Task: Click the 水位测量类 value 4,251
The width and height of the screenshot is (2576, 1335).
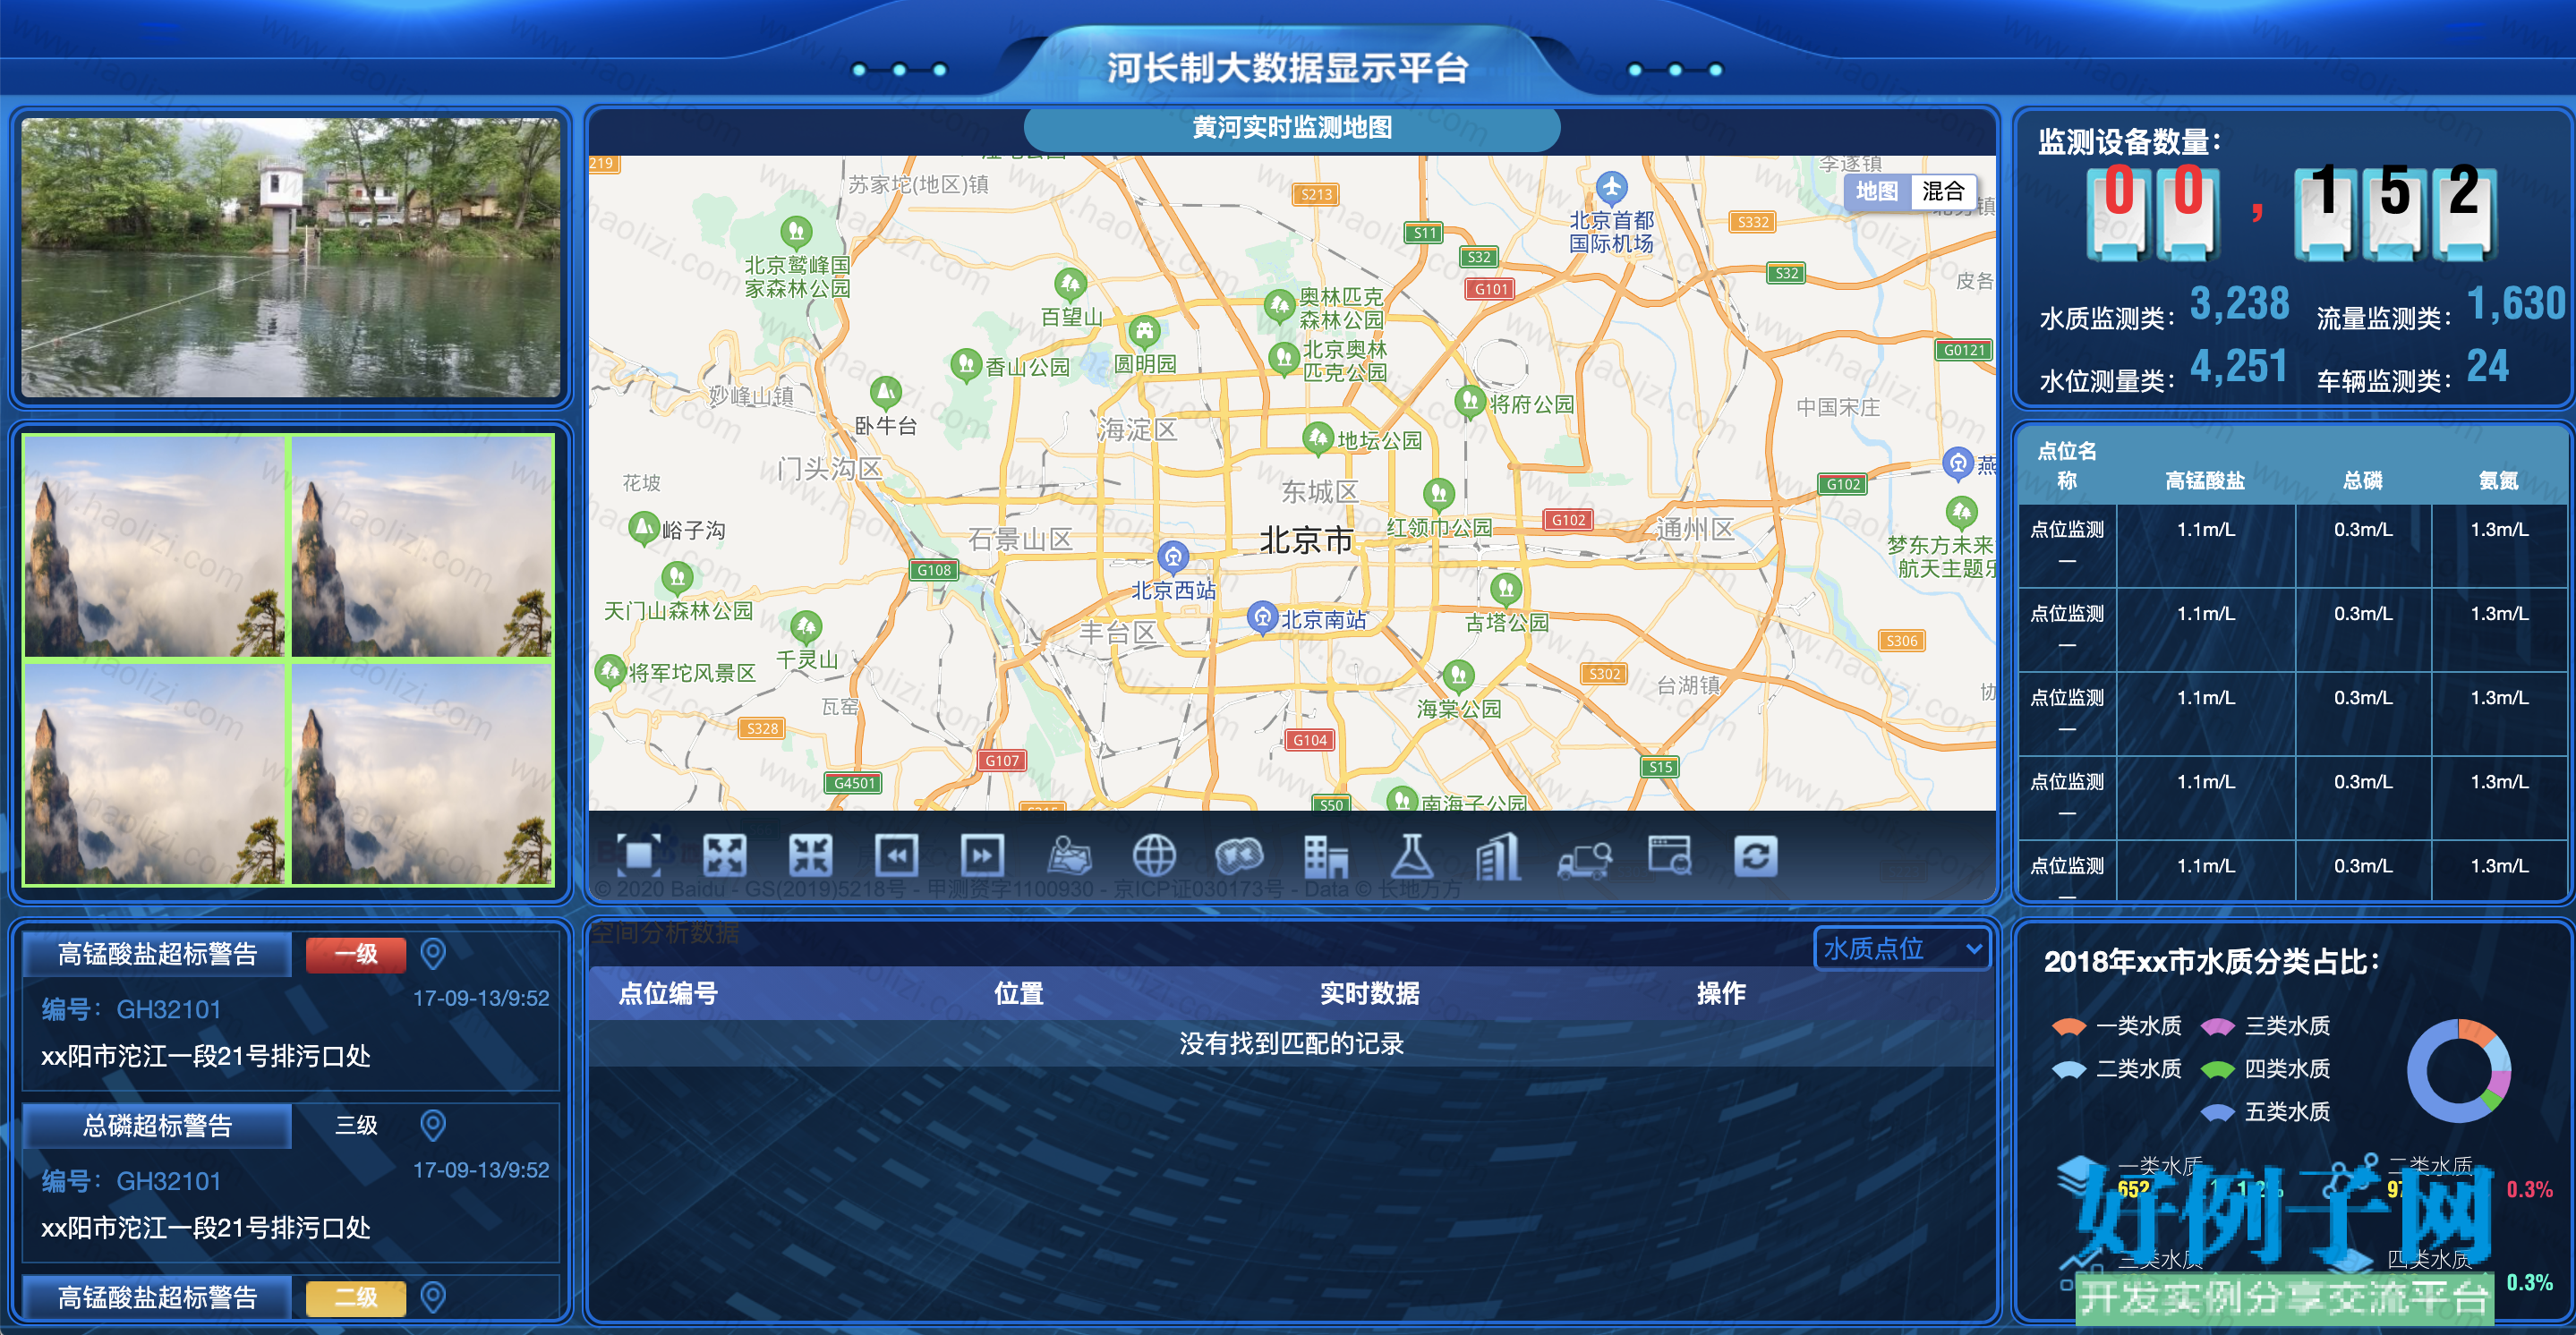Action: tap(2239, 367)
